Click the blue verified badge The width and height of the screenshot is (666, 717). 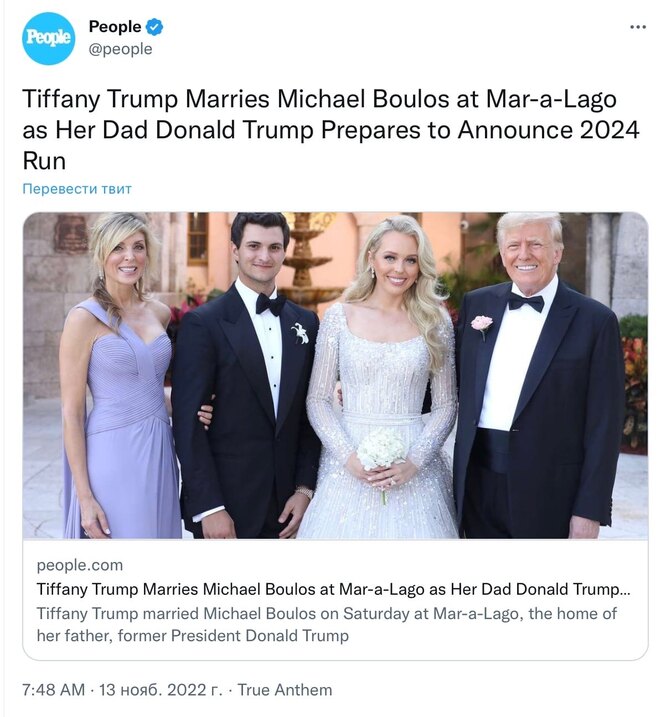pyautogui.click(x=155, y=27)
